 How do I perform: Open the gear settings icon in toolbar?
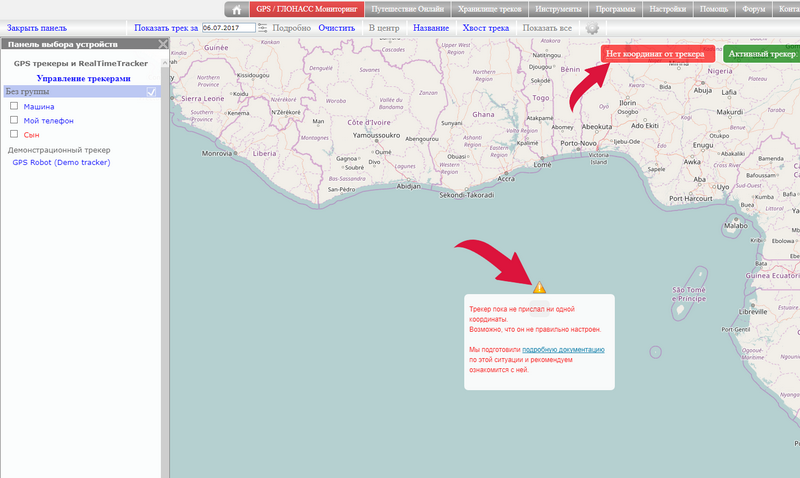[593, 28]
